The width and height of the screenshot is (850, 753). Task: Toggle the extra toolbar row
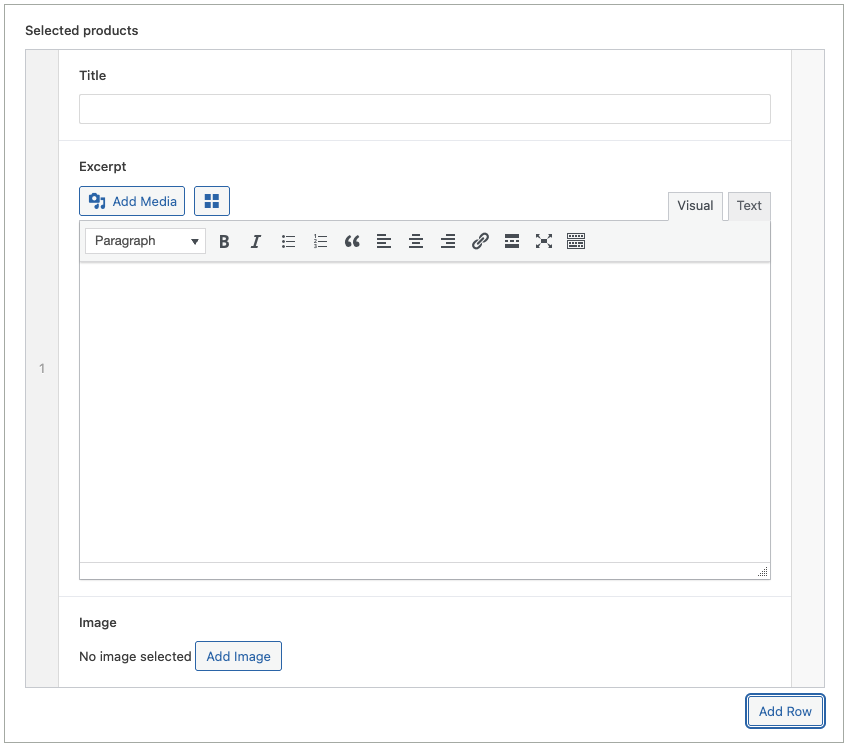(576, 241)
